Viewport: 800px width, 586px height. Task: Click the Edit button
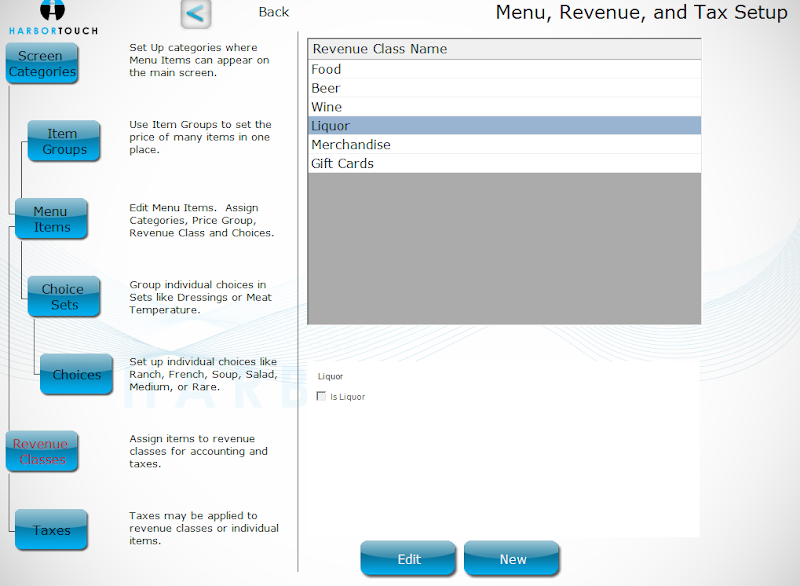[x=409, y=559]
